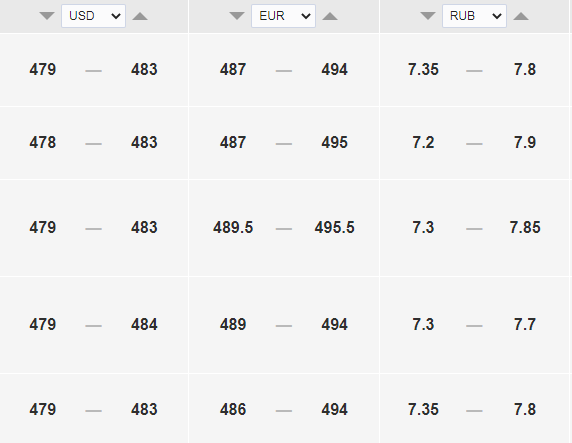This screenshot has height=443, width=572.
Task: Open the USD currency dropdown
Action: (x=93, y=16)
